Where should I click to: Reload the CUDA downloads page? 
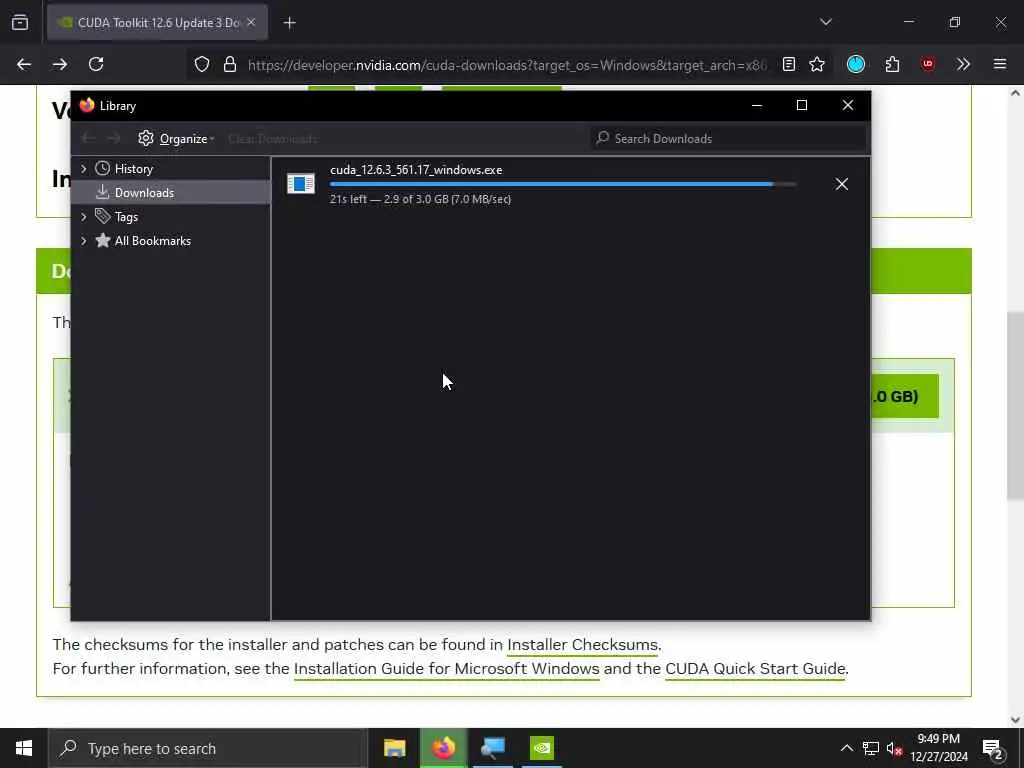tap(96, 64)
